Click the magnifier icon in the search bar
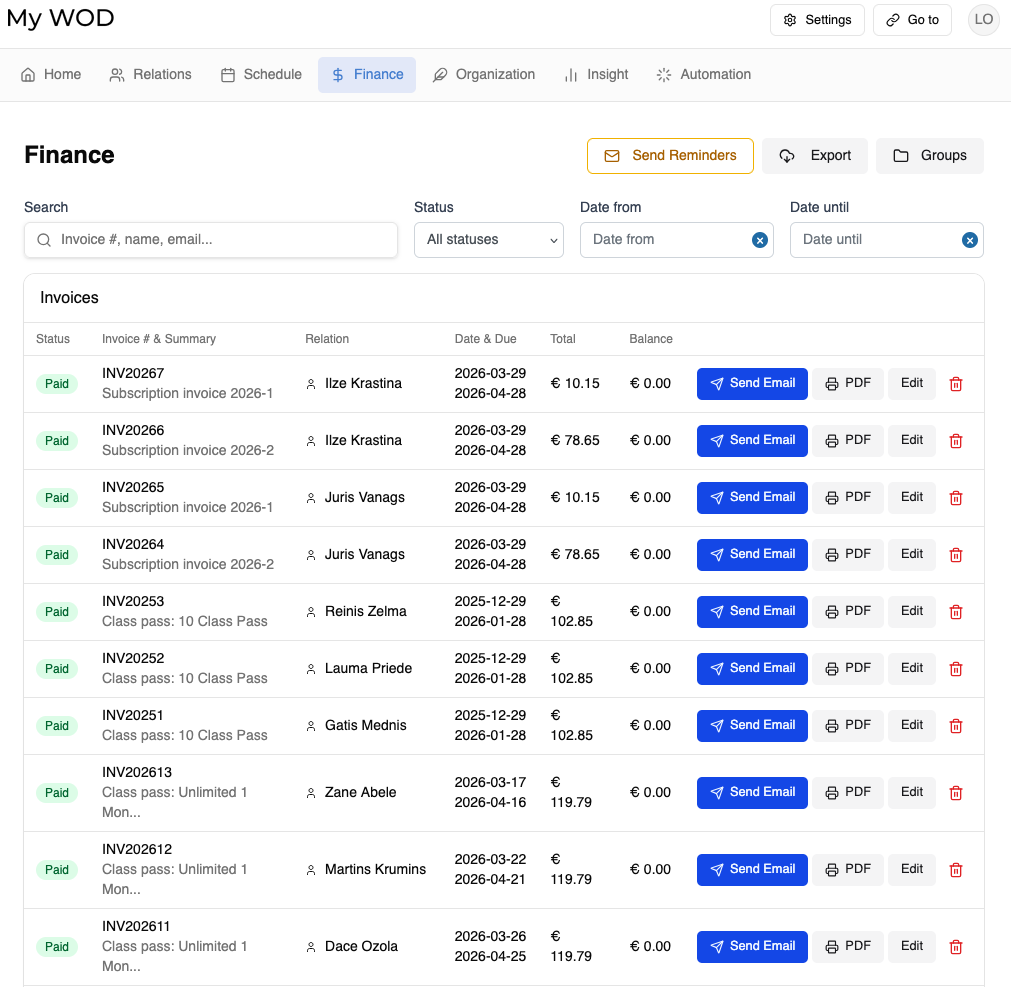 click(44, 240)
